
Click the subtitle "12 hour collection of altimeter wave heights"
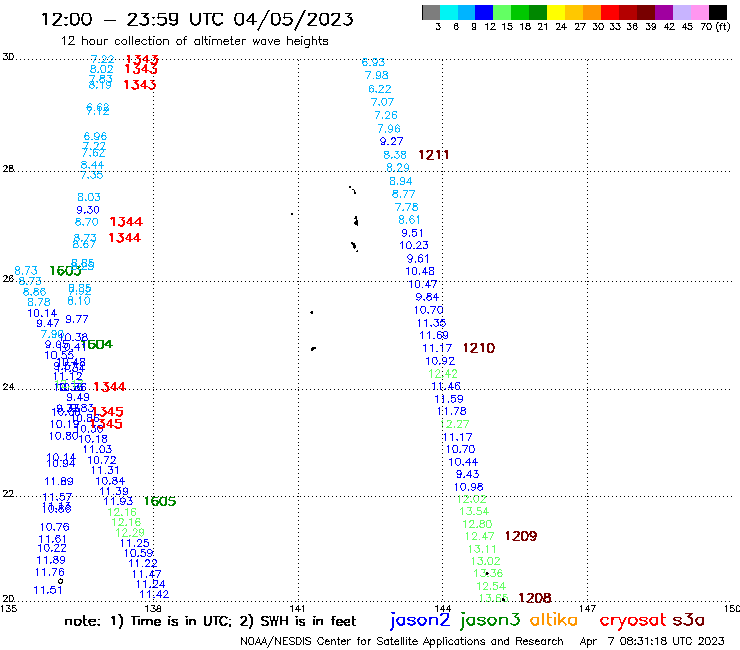[x=194, y=41]
